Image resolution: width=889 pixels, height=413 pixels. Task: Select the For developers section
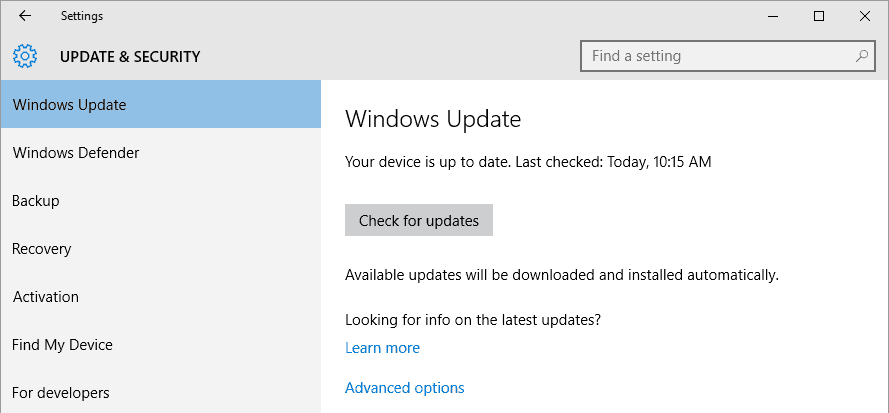[x=61, y=393]
